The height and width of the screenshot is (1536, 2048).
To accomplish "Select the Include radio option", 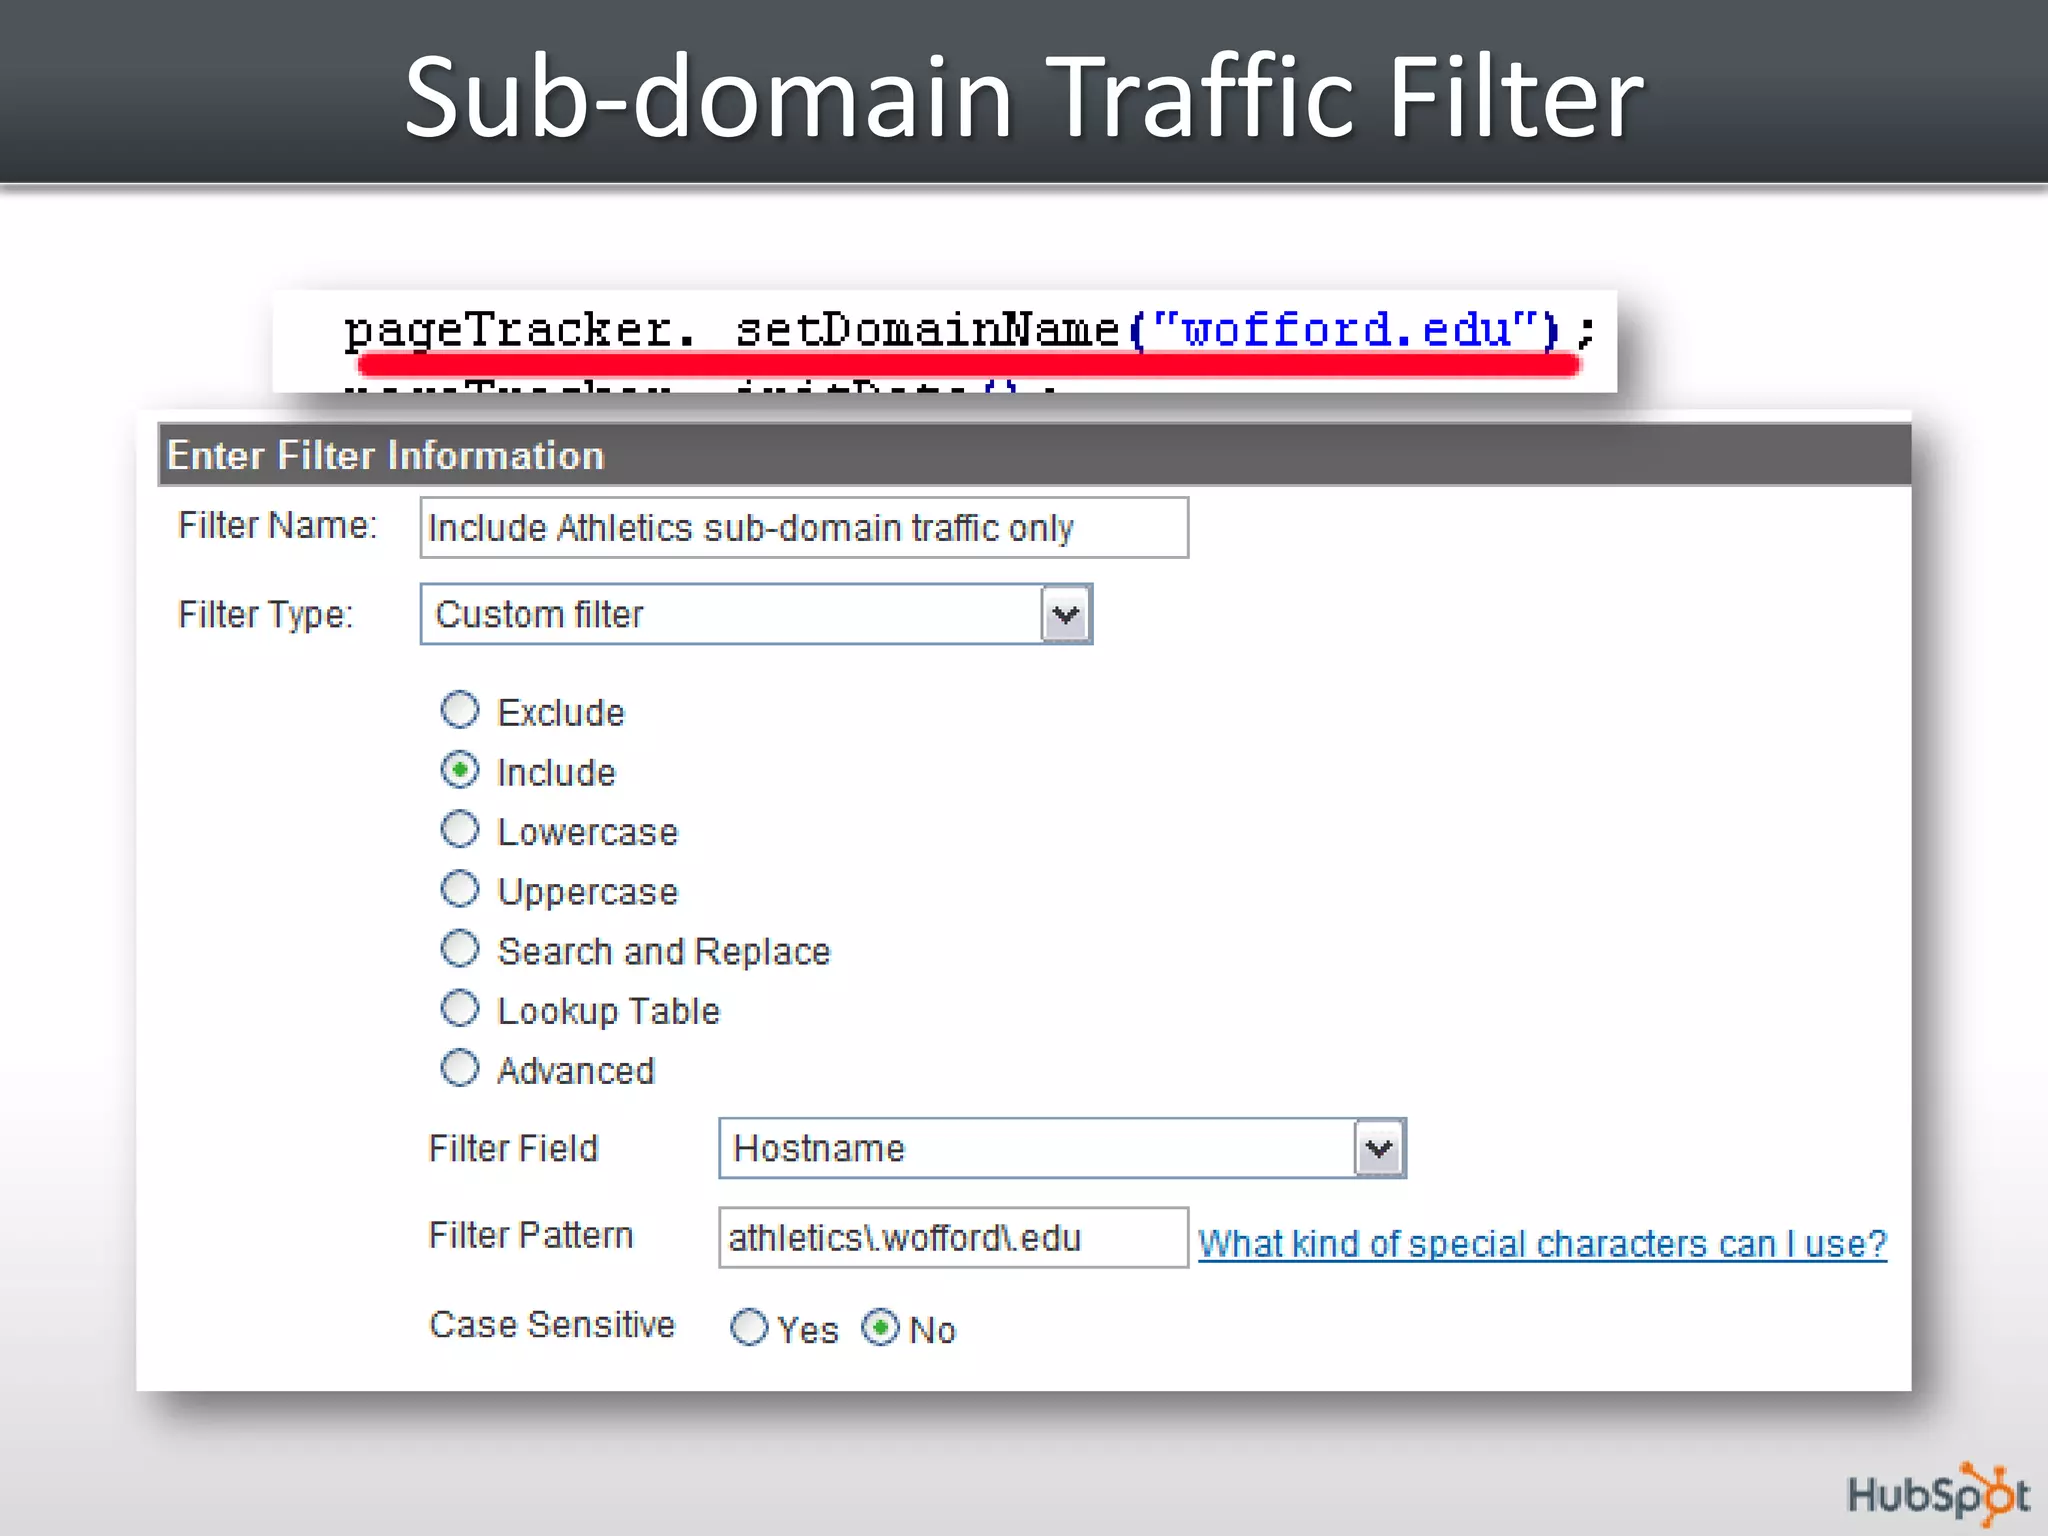I will (460, 770).
